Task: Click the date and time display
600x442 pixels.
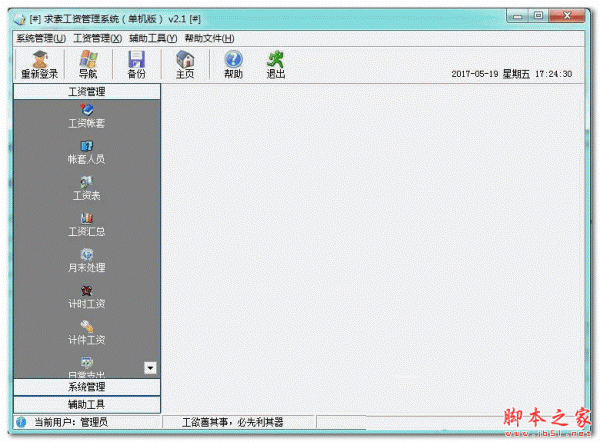Action: point(512,74)
